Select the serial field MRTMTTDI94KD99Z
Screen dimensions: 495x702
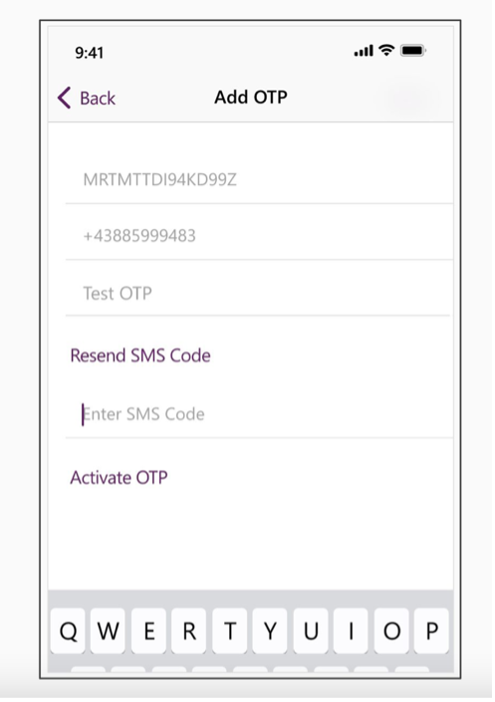click(259, 180)
